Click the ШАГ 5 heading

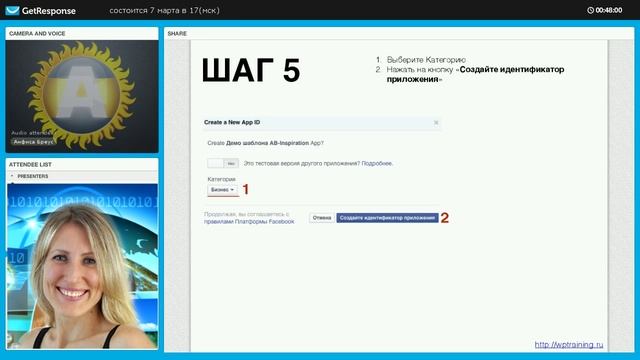(x=251, y=70)
